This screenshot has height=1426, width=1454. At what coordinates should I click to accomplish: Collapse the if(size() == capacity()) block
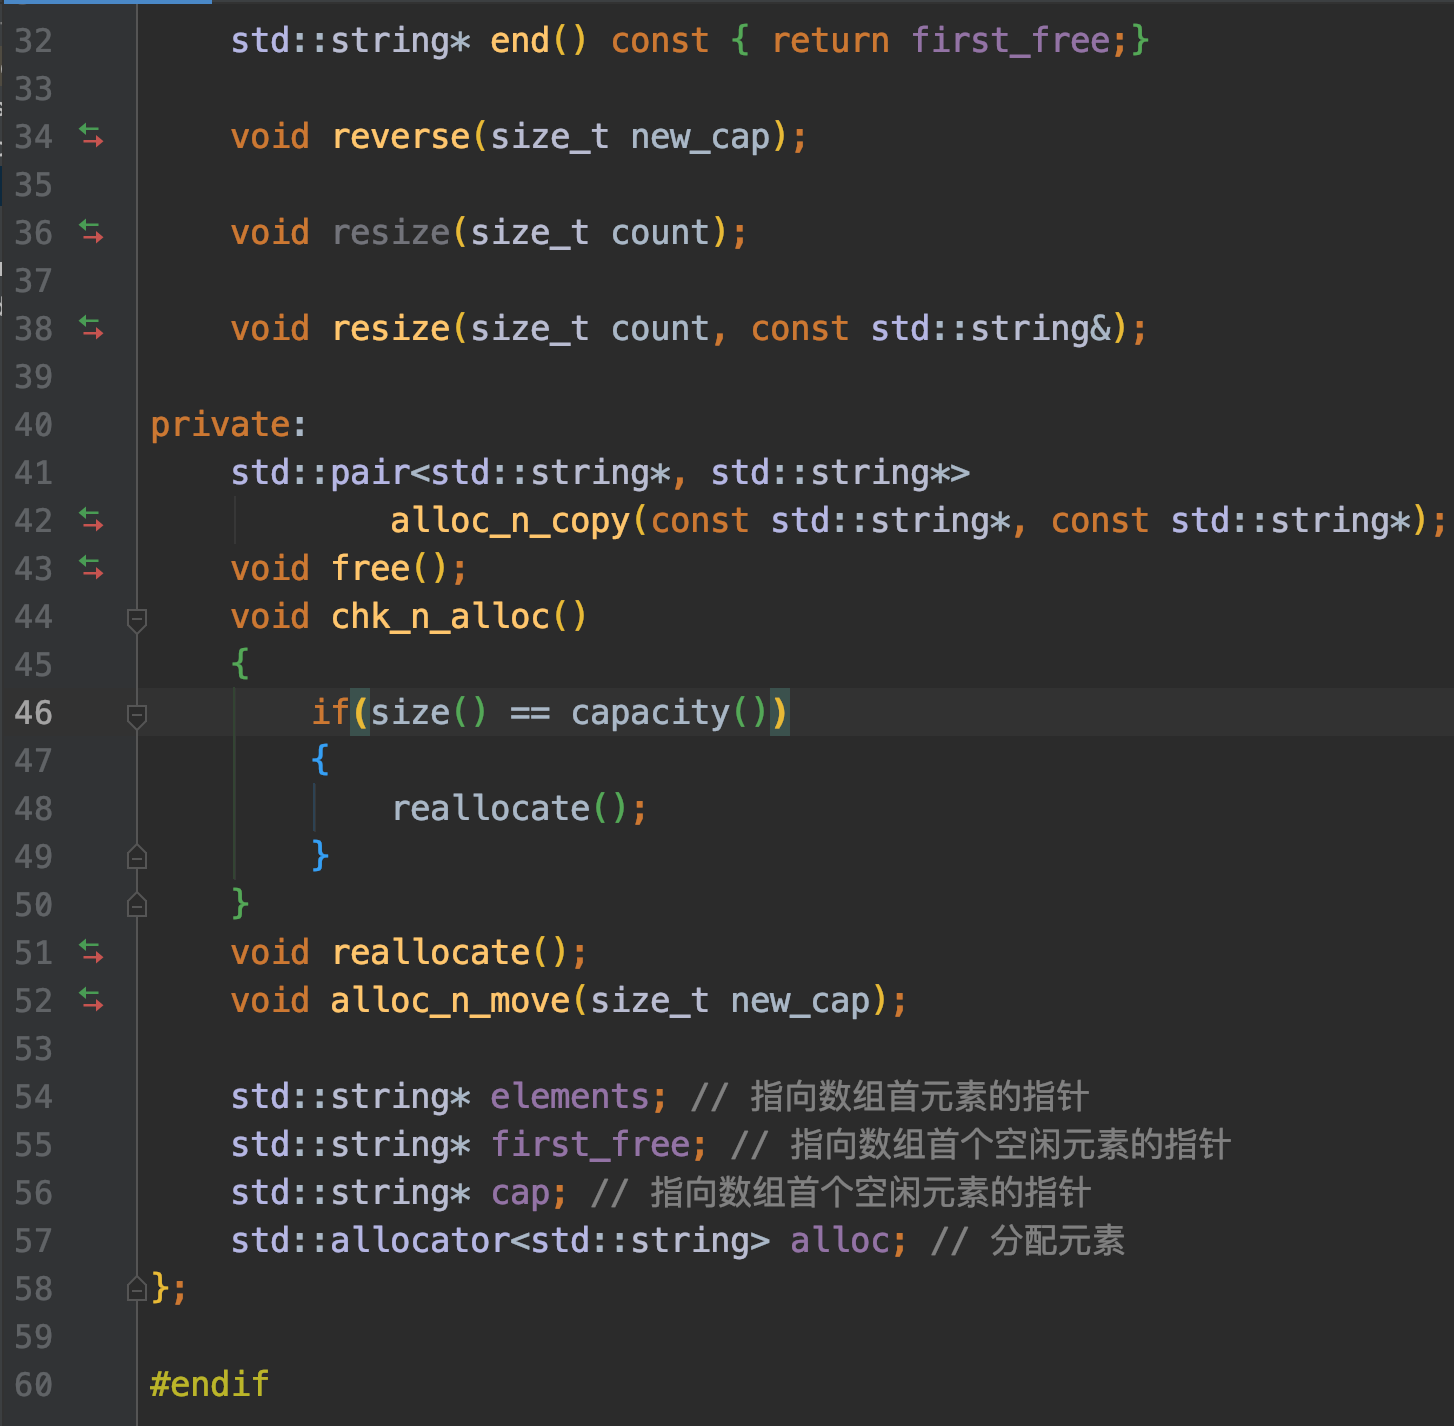(138, 716)
